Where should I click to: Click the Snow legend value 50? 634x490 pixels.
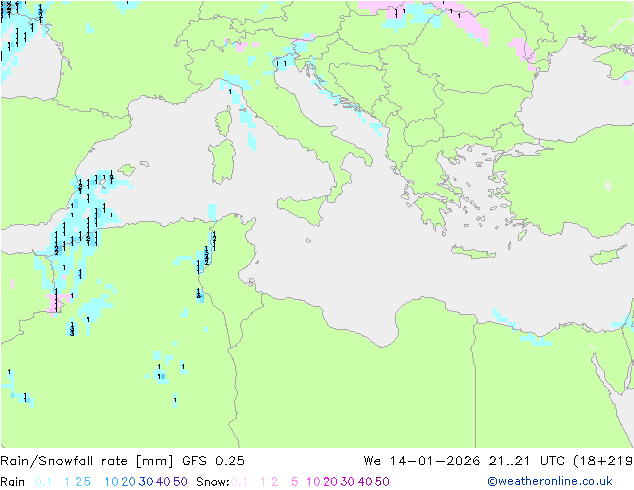tap(382, 482)
